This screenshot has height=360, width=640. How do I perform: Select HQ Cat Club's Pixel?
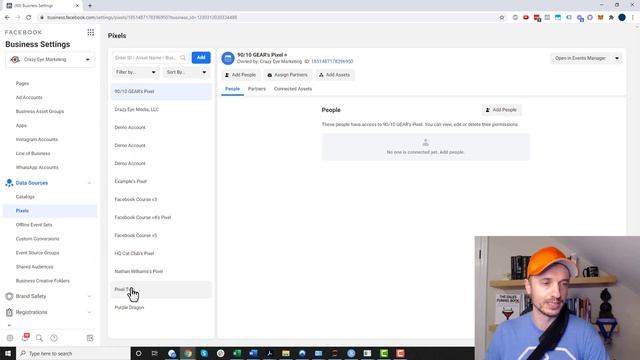161,253
